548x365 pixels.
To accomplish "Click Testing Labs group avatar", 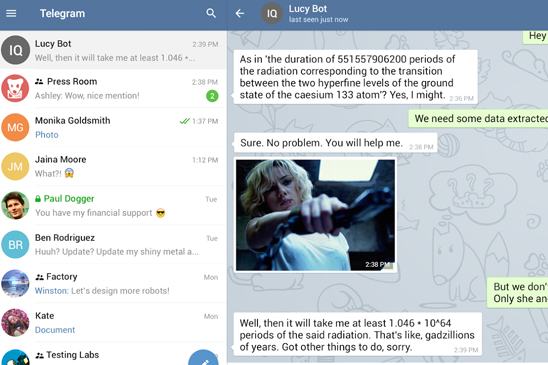I will (15, 357).
